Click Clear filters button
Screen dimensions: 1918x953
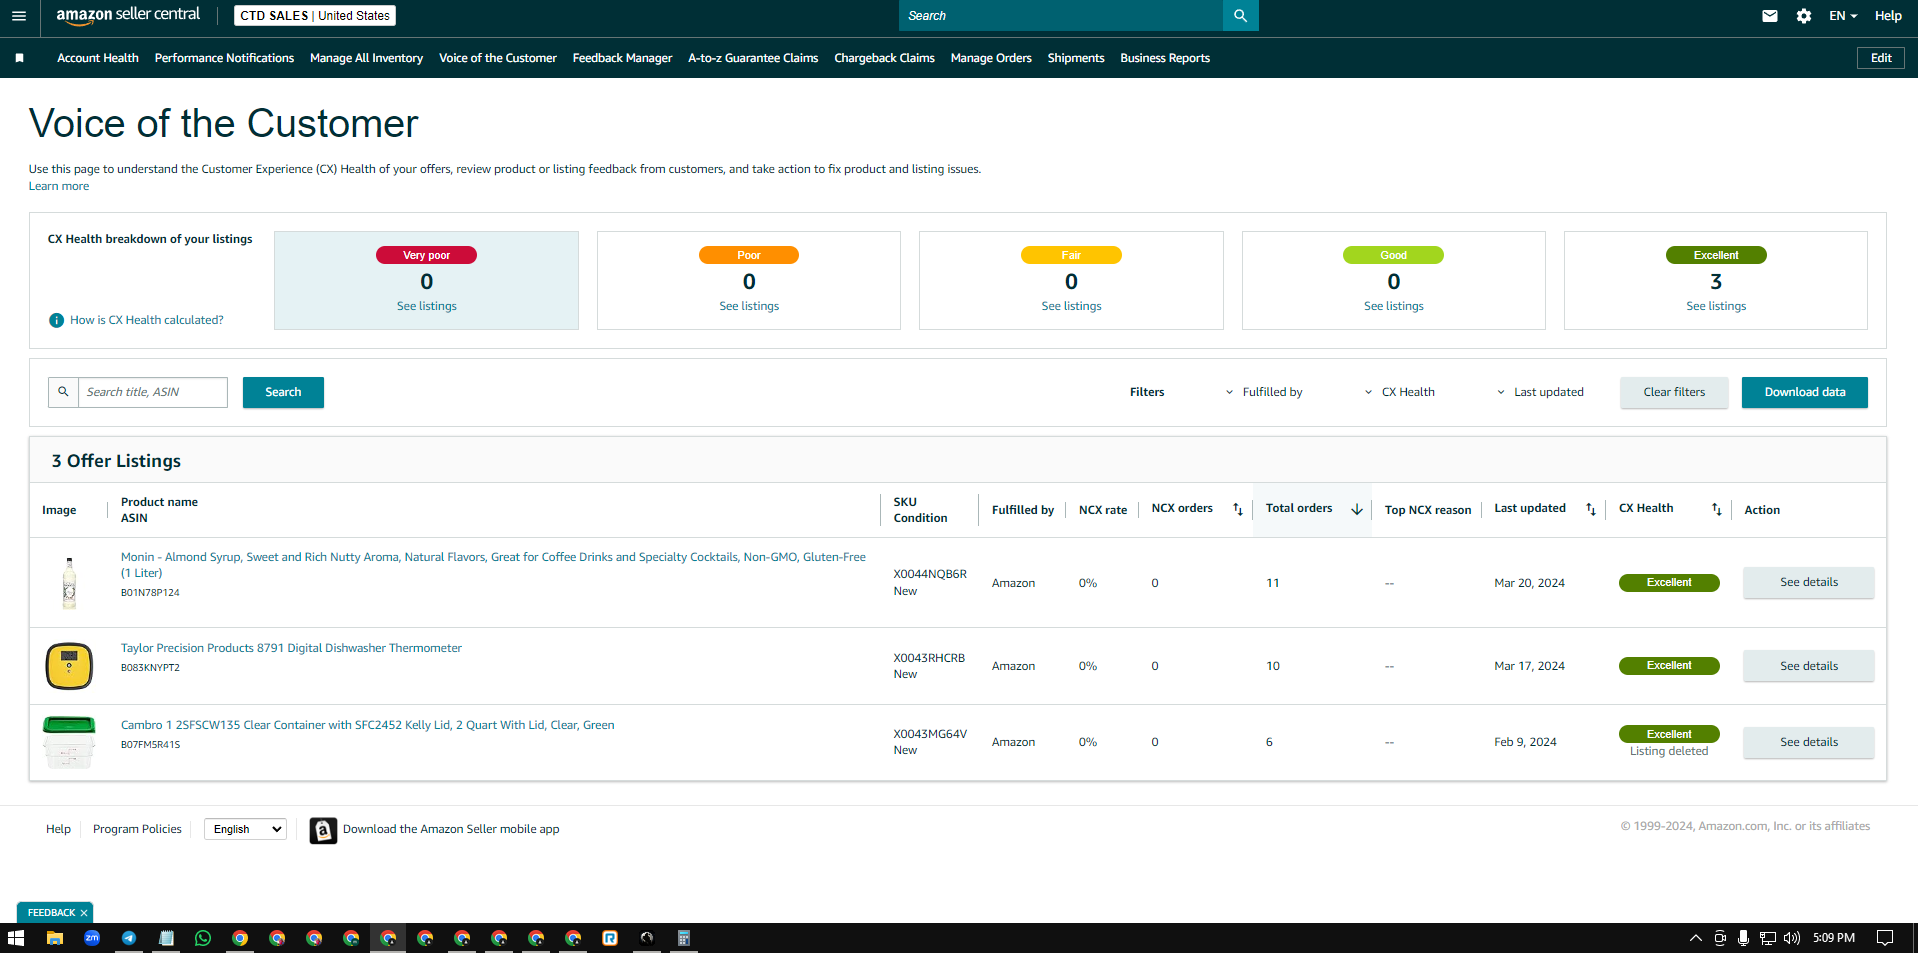click(x=1674, y=392)
